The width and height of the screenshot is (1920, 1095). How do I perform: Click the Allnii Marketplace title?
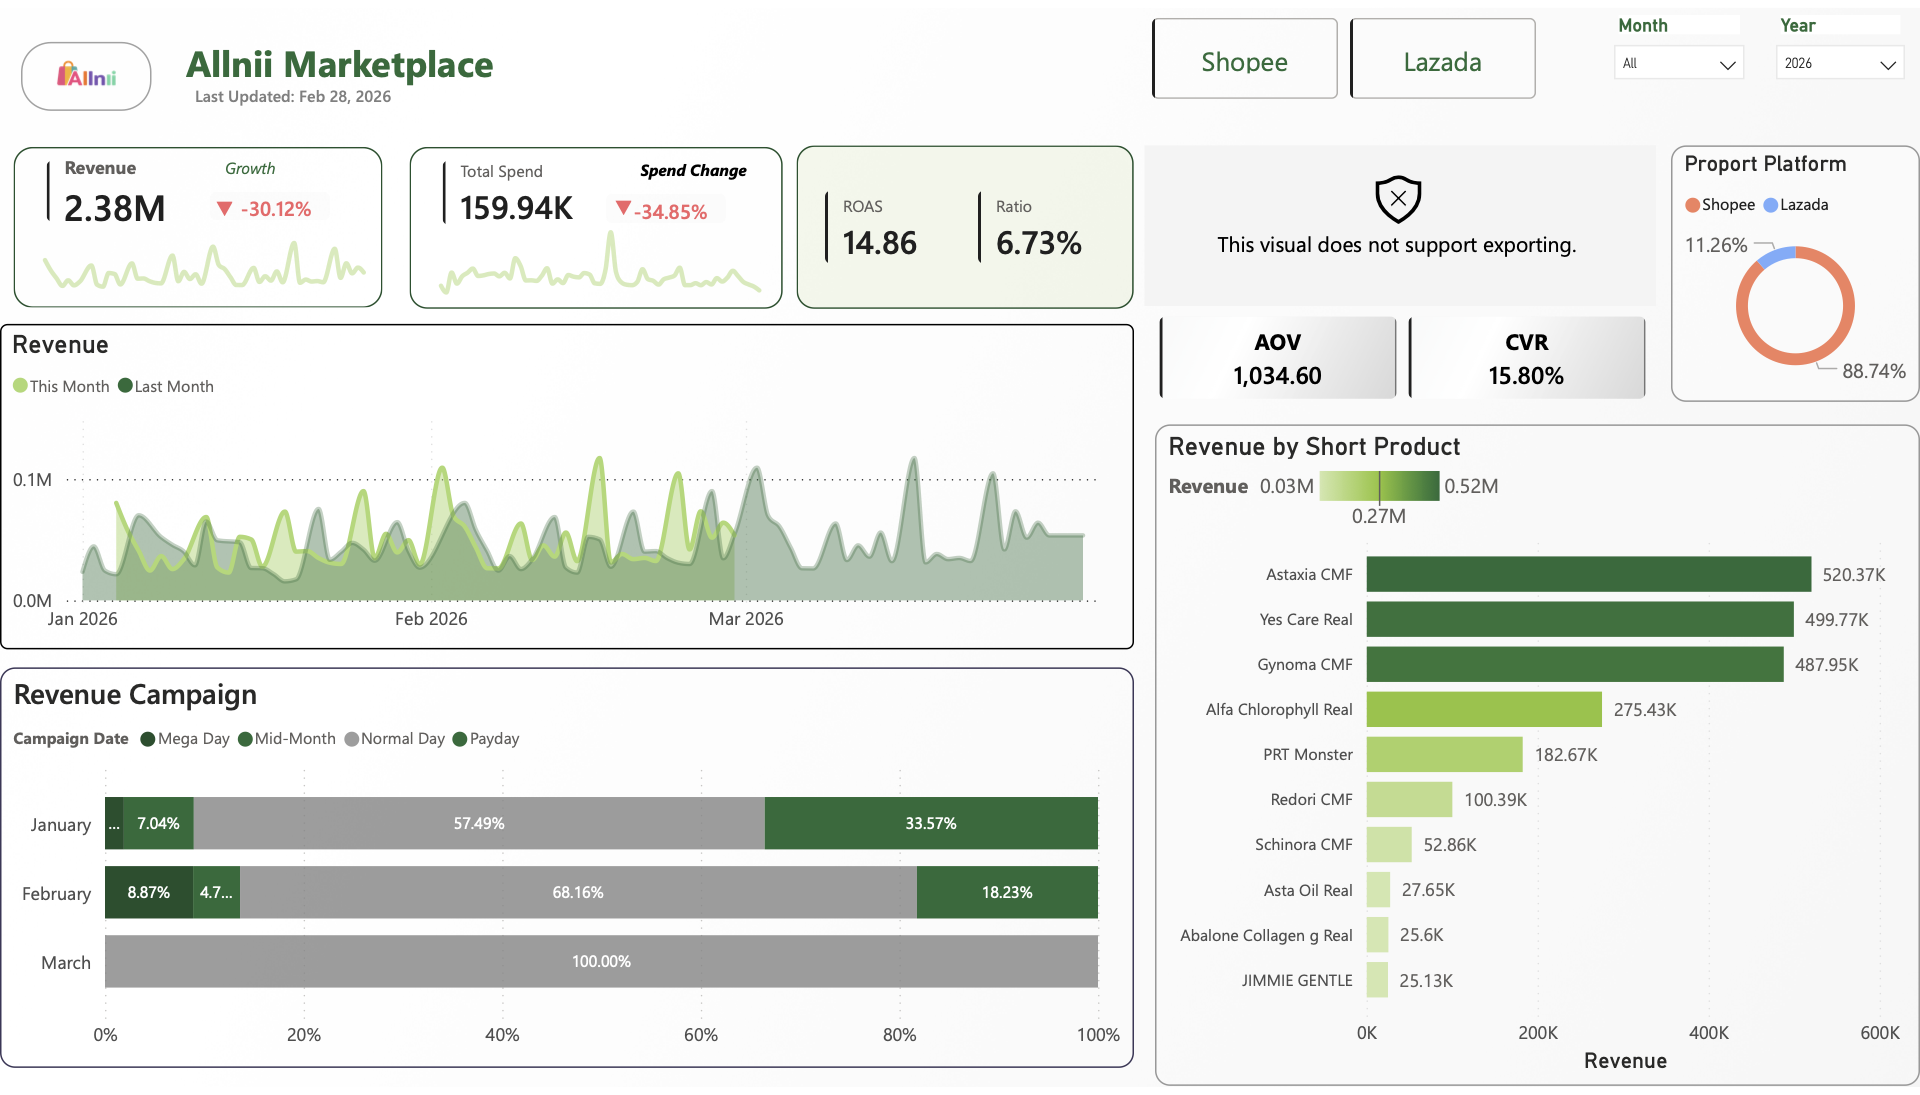339,64
